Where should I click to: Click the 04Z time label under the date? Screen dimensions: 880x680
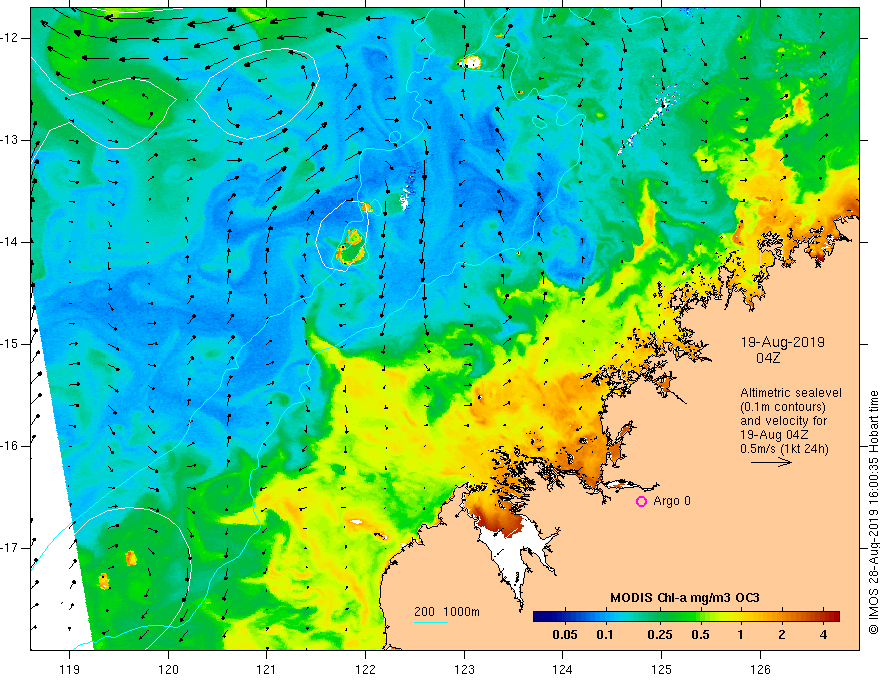coord(768,358)
